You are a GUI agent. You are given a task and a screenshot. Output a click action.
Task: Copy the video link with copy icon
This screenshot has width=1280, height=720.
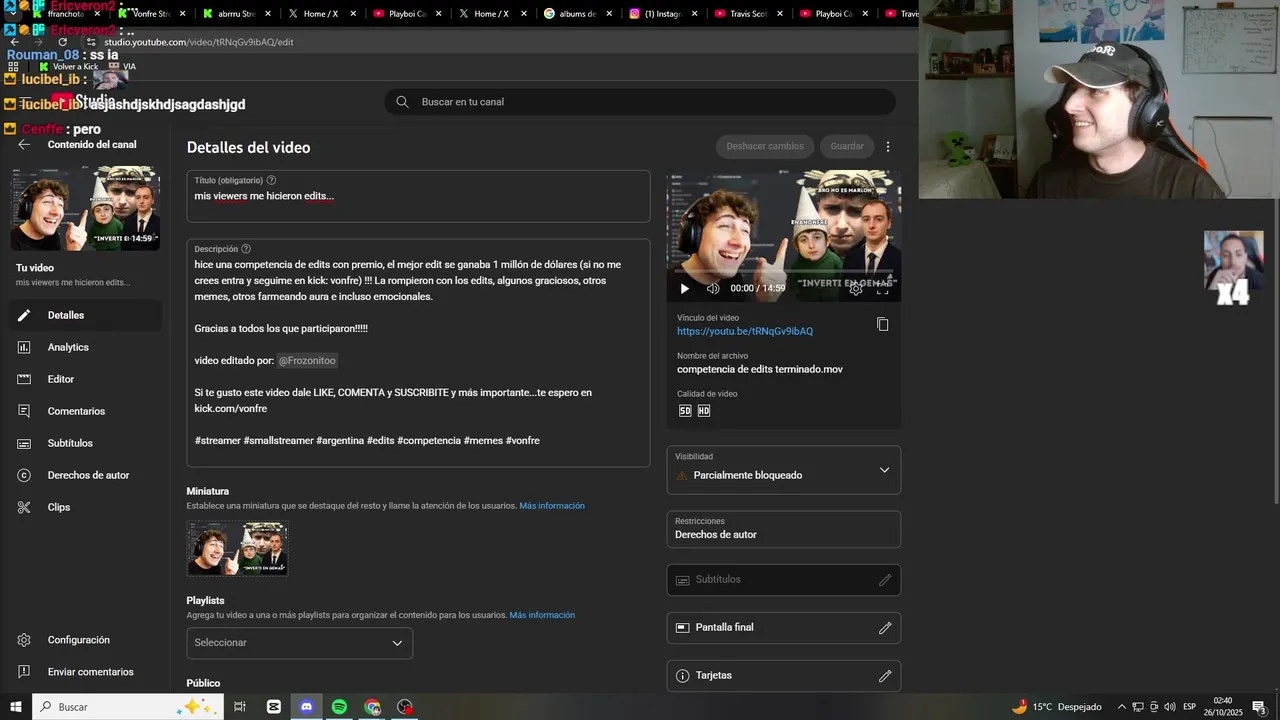click(x=882, y=324)
